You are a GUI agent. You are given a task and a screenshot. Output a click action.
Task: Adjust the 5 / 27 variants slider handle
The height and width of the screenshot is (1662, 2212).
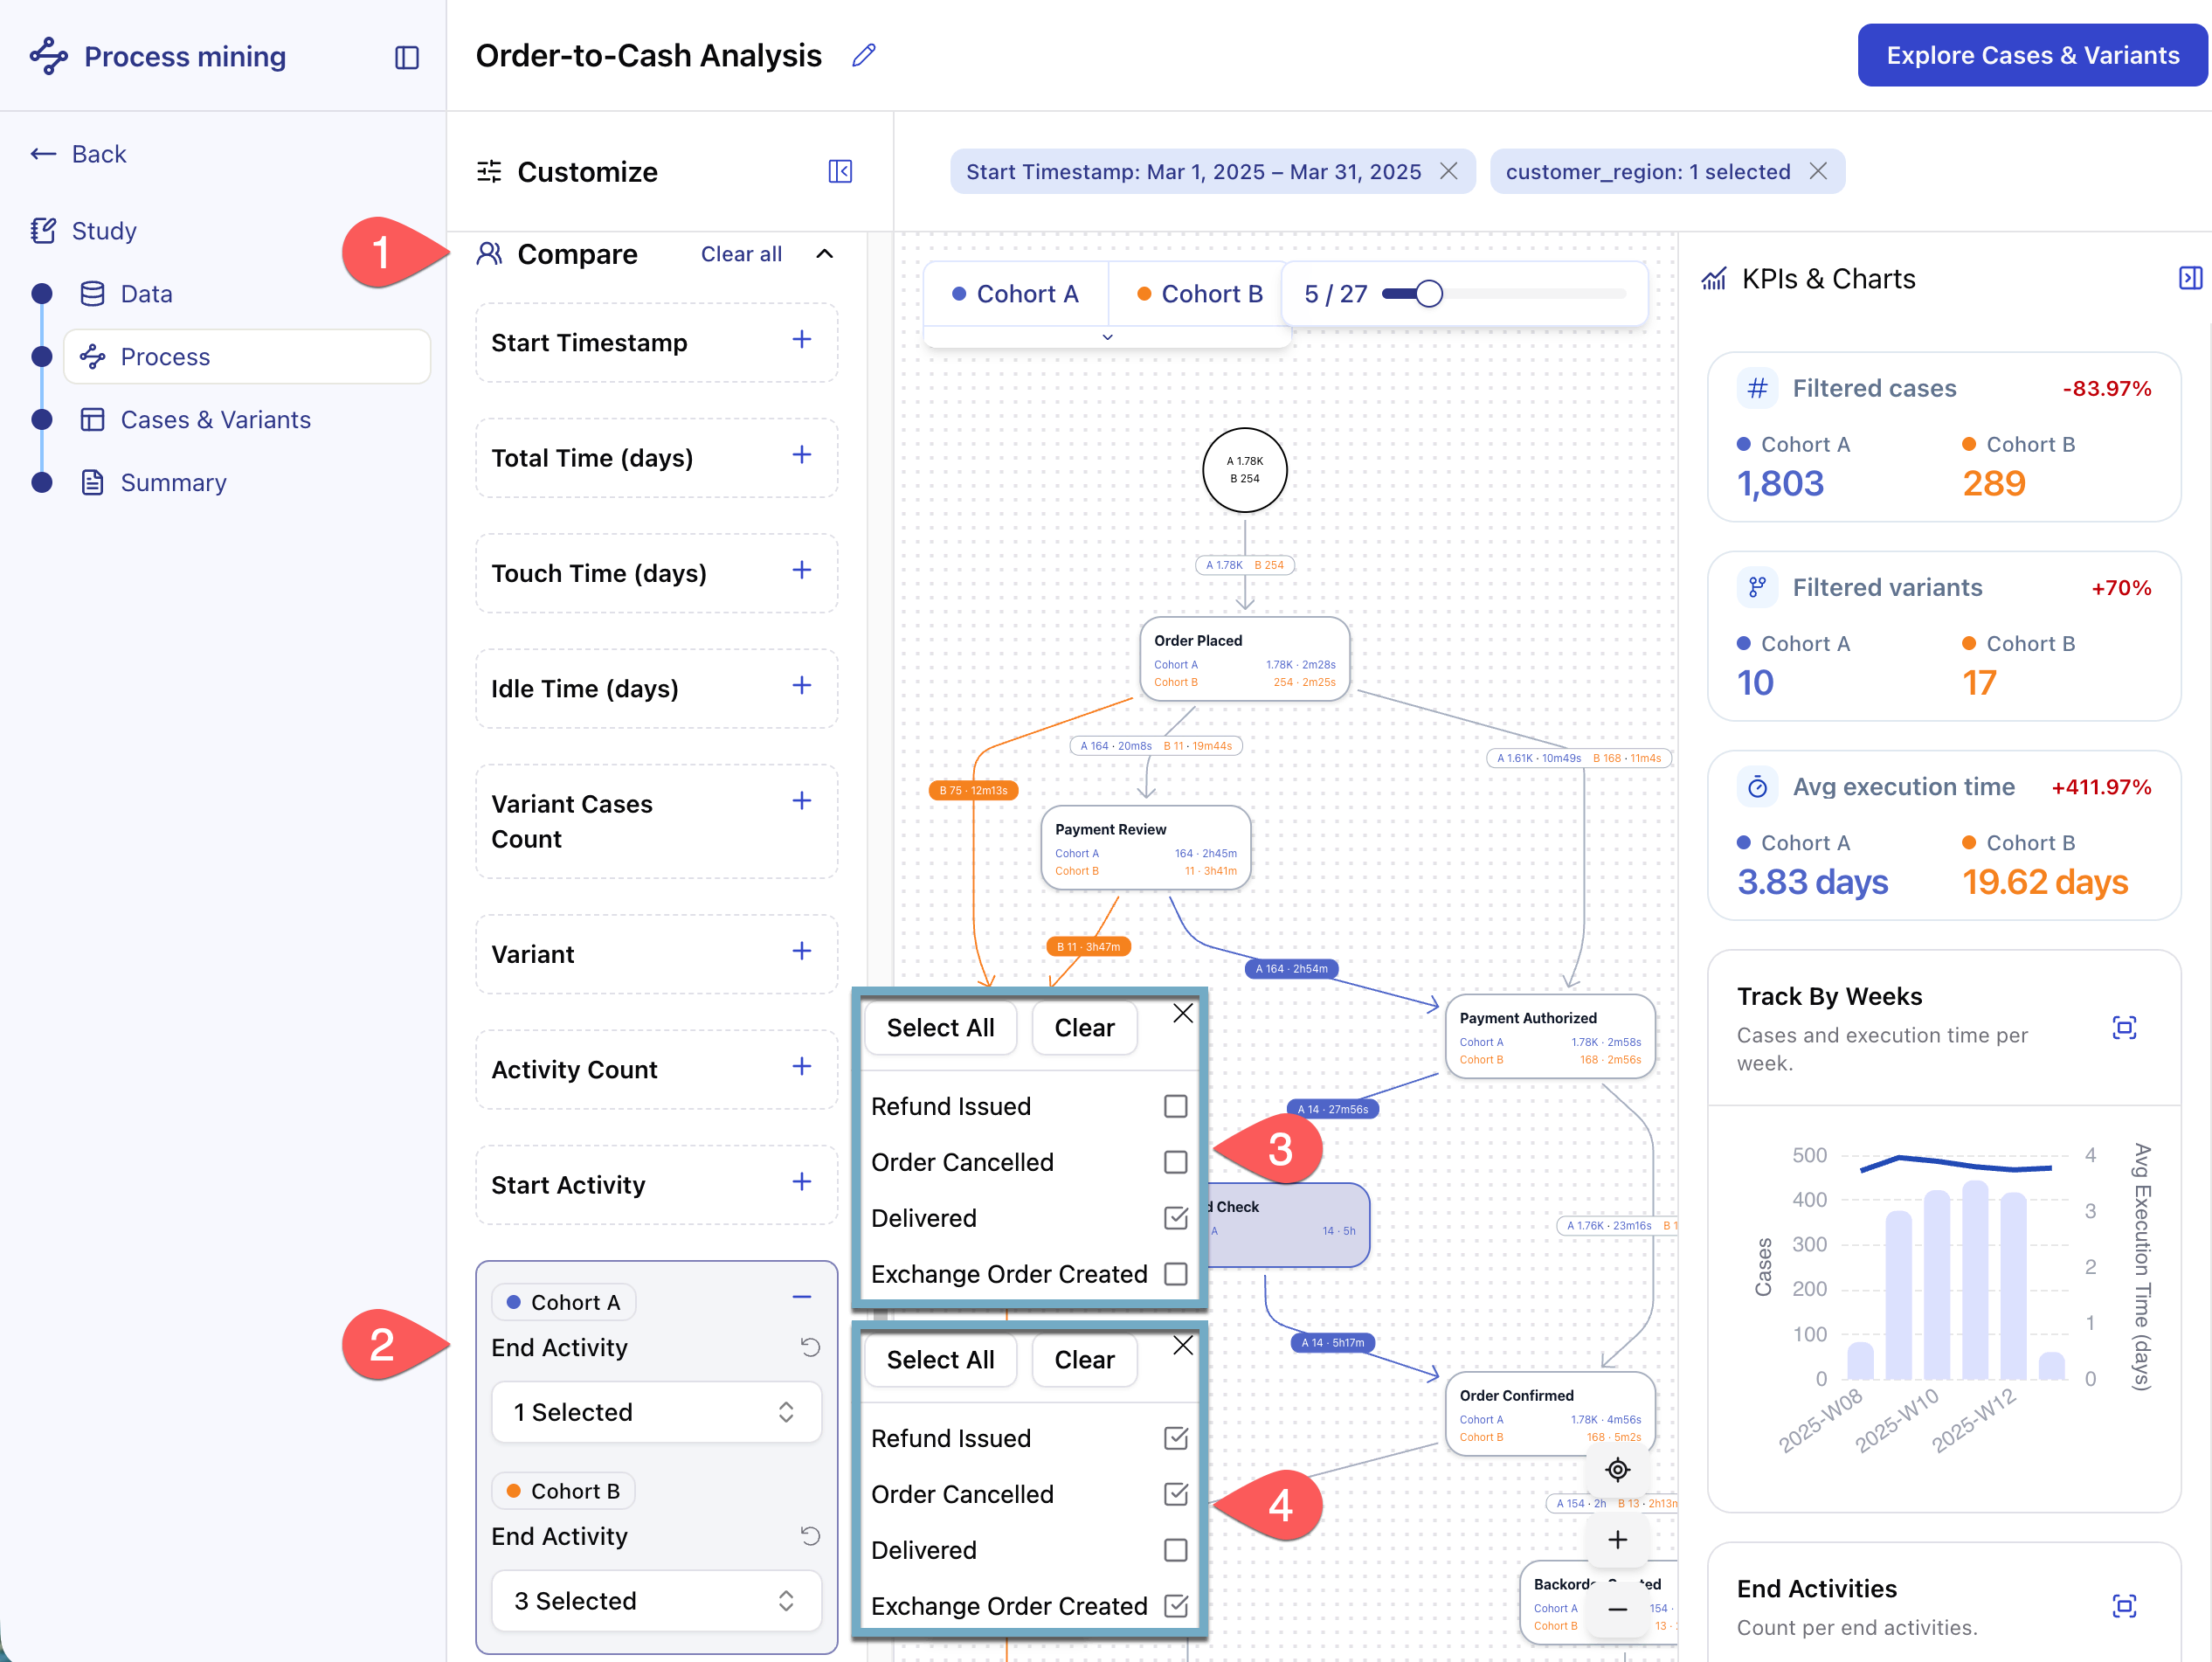pos(1429,294)
